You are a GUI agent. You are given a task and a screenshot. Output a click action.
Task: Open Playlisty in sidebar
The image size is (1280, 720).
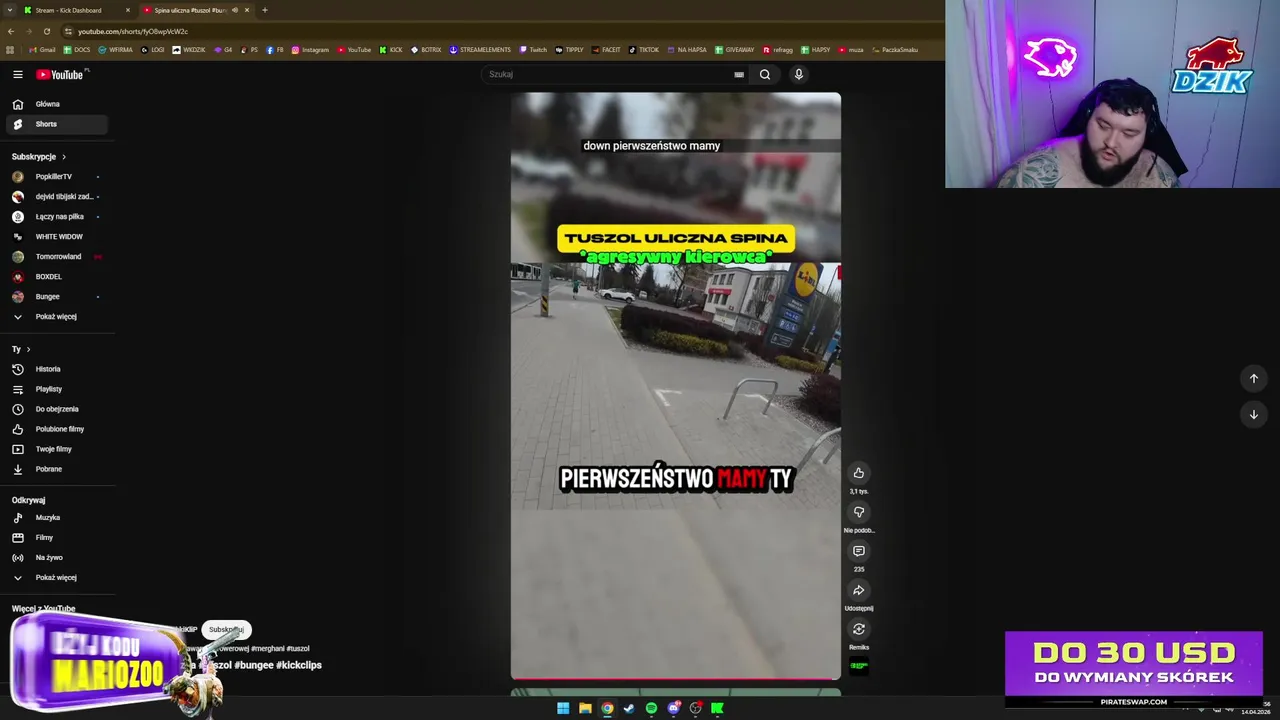[x=57, y=389]
